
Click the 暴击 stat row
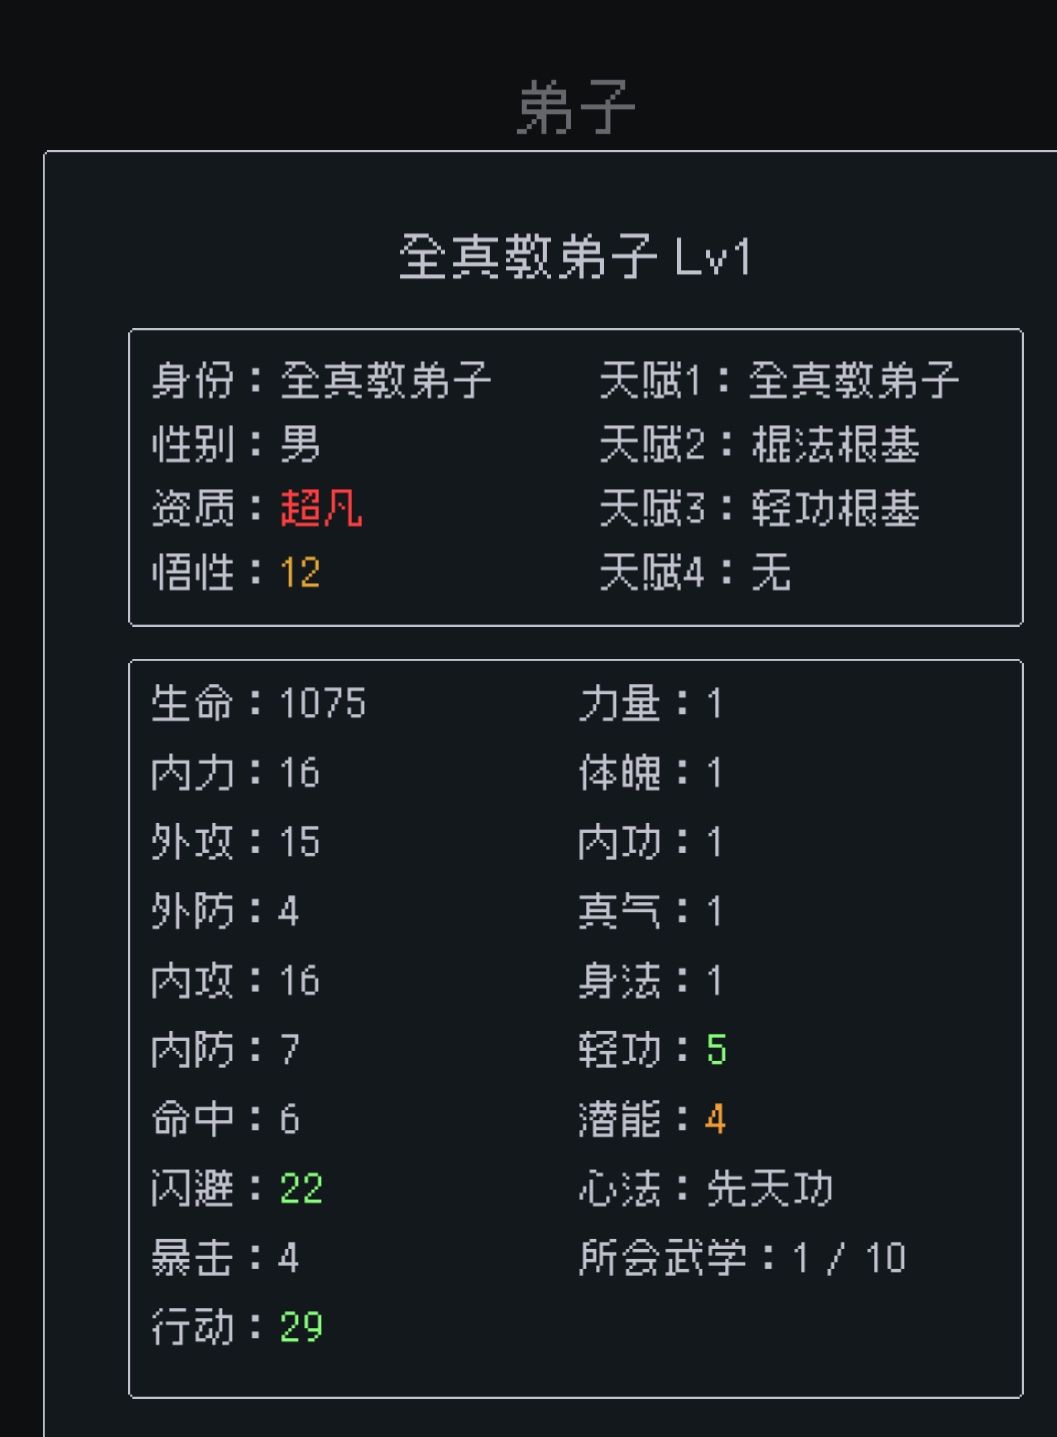point(225,1257)
